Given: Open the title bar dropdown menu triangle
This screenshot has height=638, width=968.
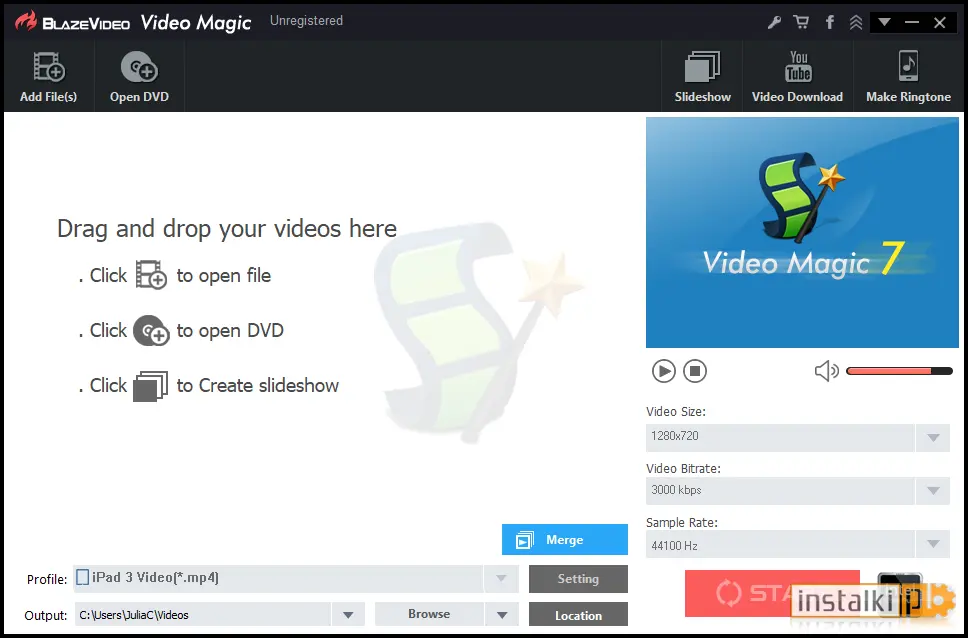Looking at the screenshot, I should pos(884,22).
